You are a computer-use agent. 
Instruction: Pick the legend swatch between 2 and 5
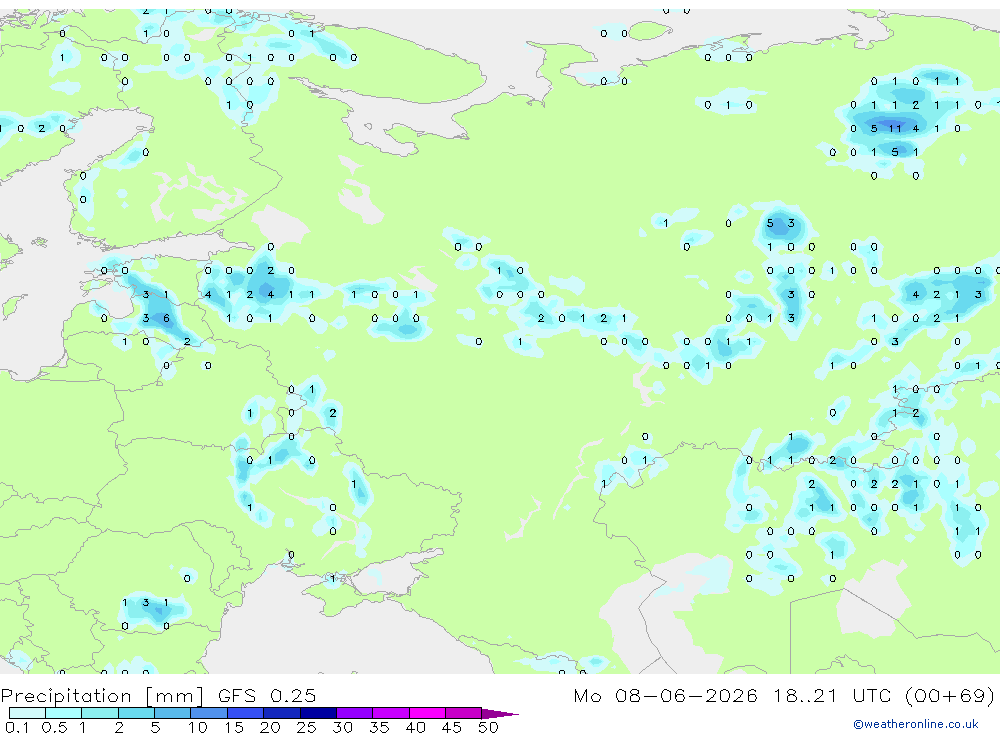pyautogui.click(x=136, y=713)
